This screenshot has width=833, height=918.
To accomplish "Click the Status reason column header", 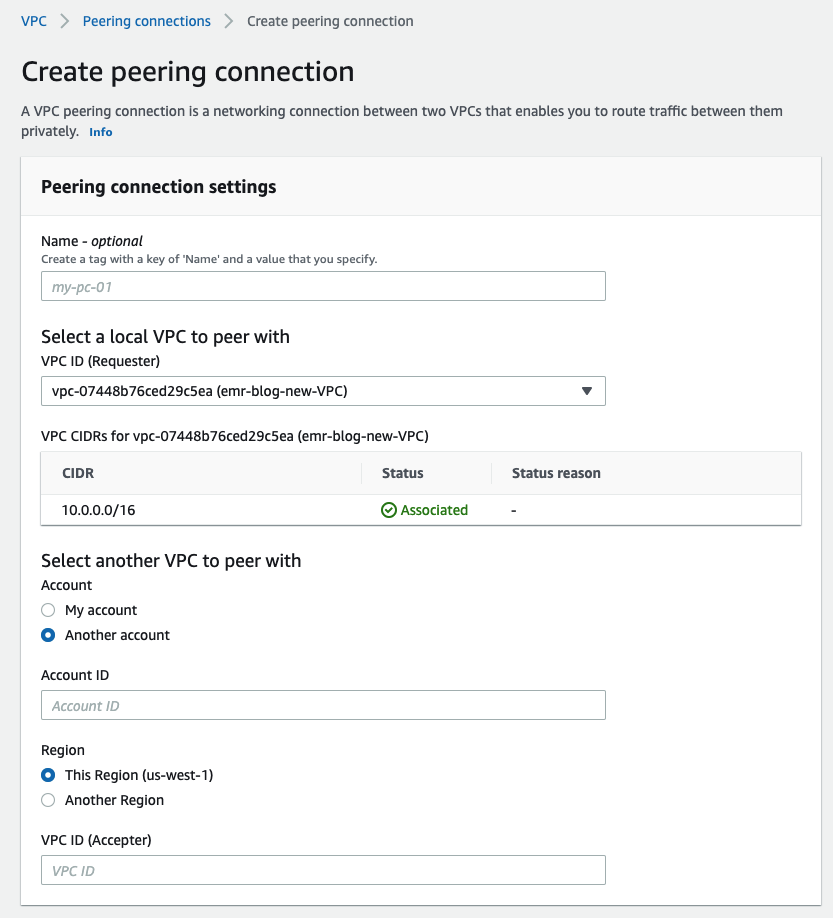I will coord(556,473).
